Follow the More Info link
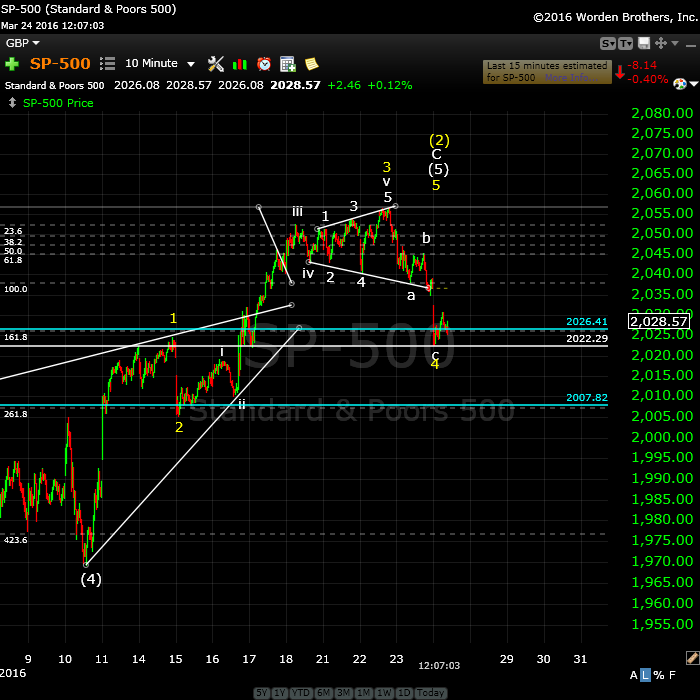The width and height of the screenshot is (700, 700). (x=571, y=78)
